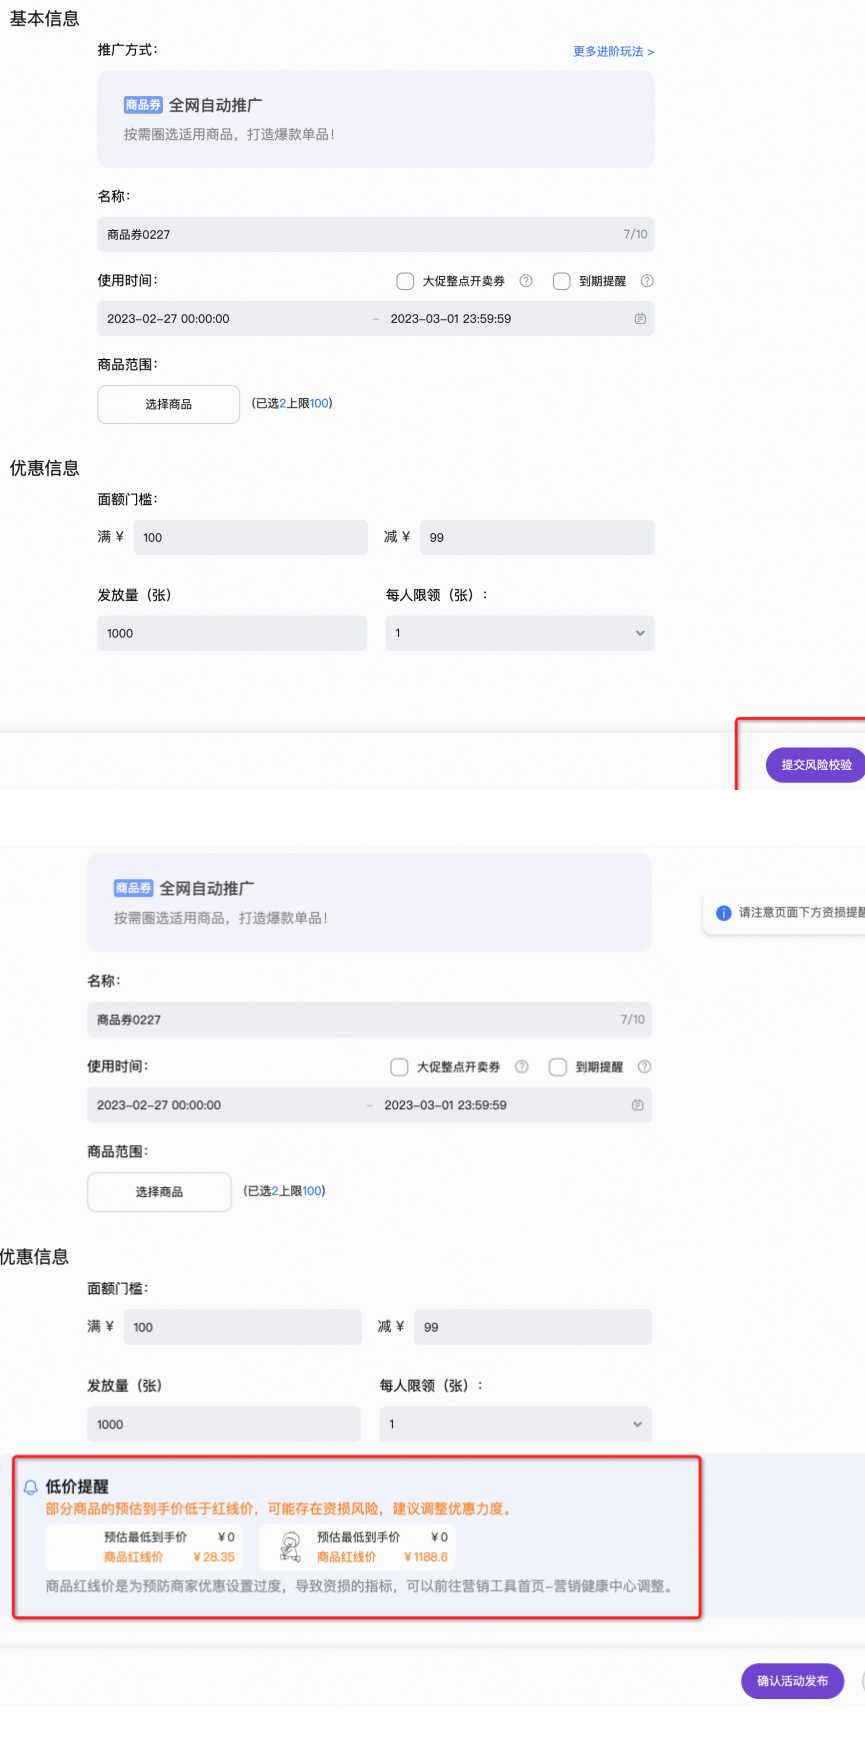The height and width of the screenshot is (1743, 865).
Task: Select 全网自动推广 card in upper screenshot
Action: coord(376,119)
